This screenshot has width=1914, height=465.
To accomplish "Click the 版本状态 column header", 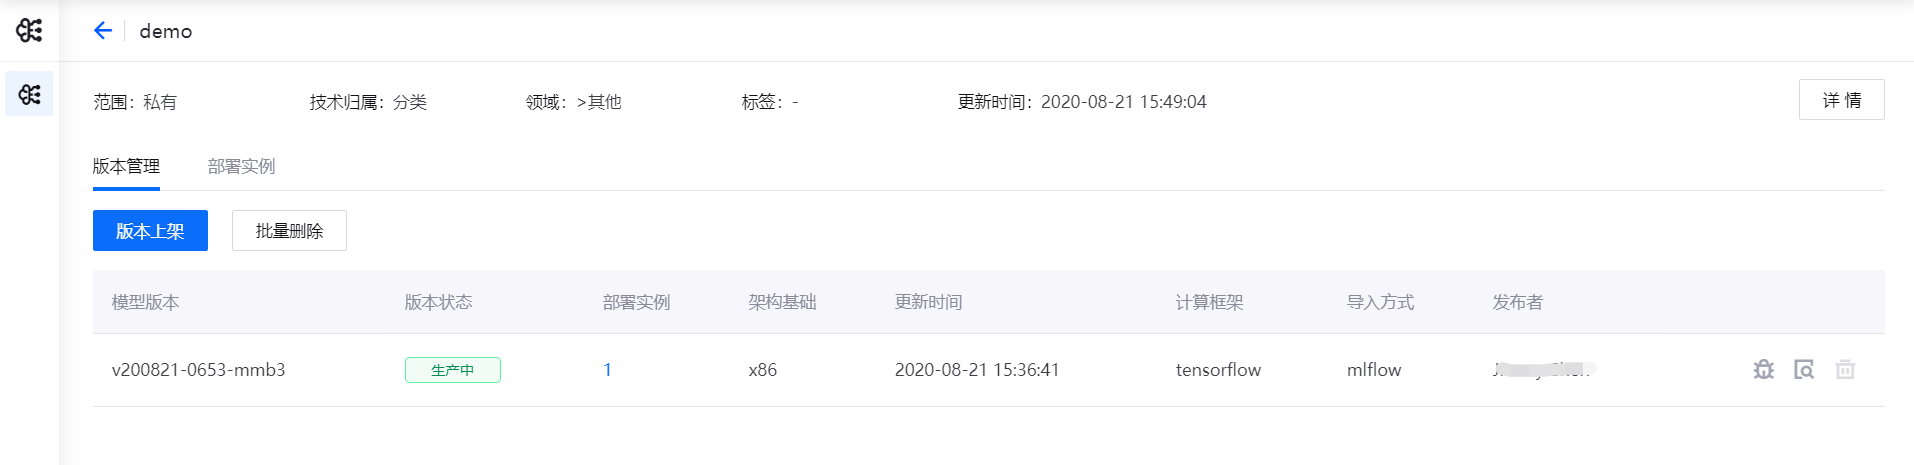I will point(438,302).
